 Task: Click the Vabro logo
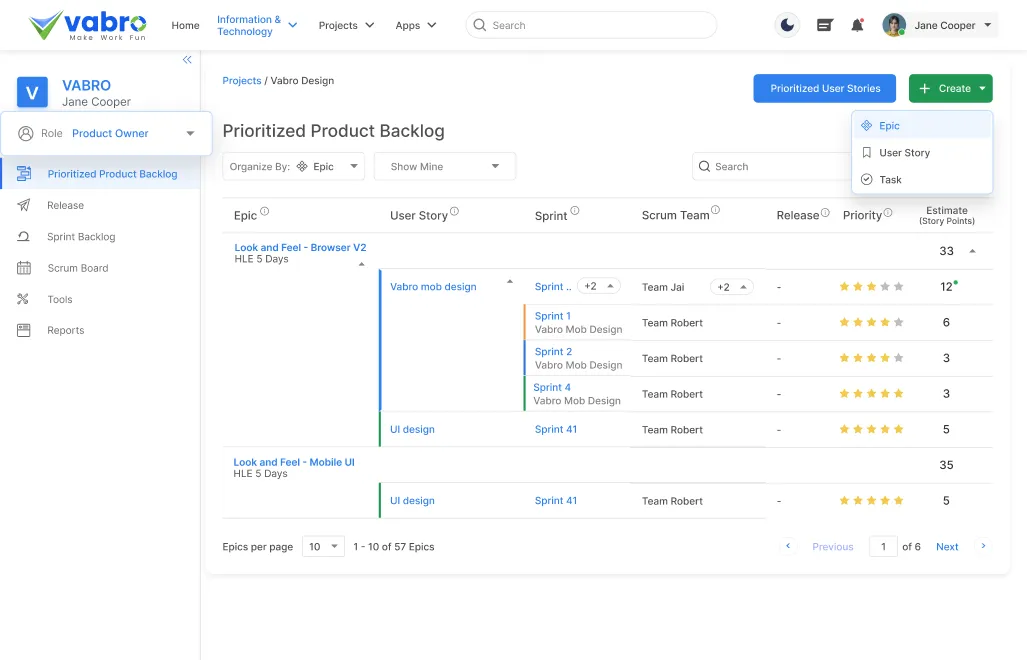(x=86, y=24)
